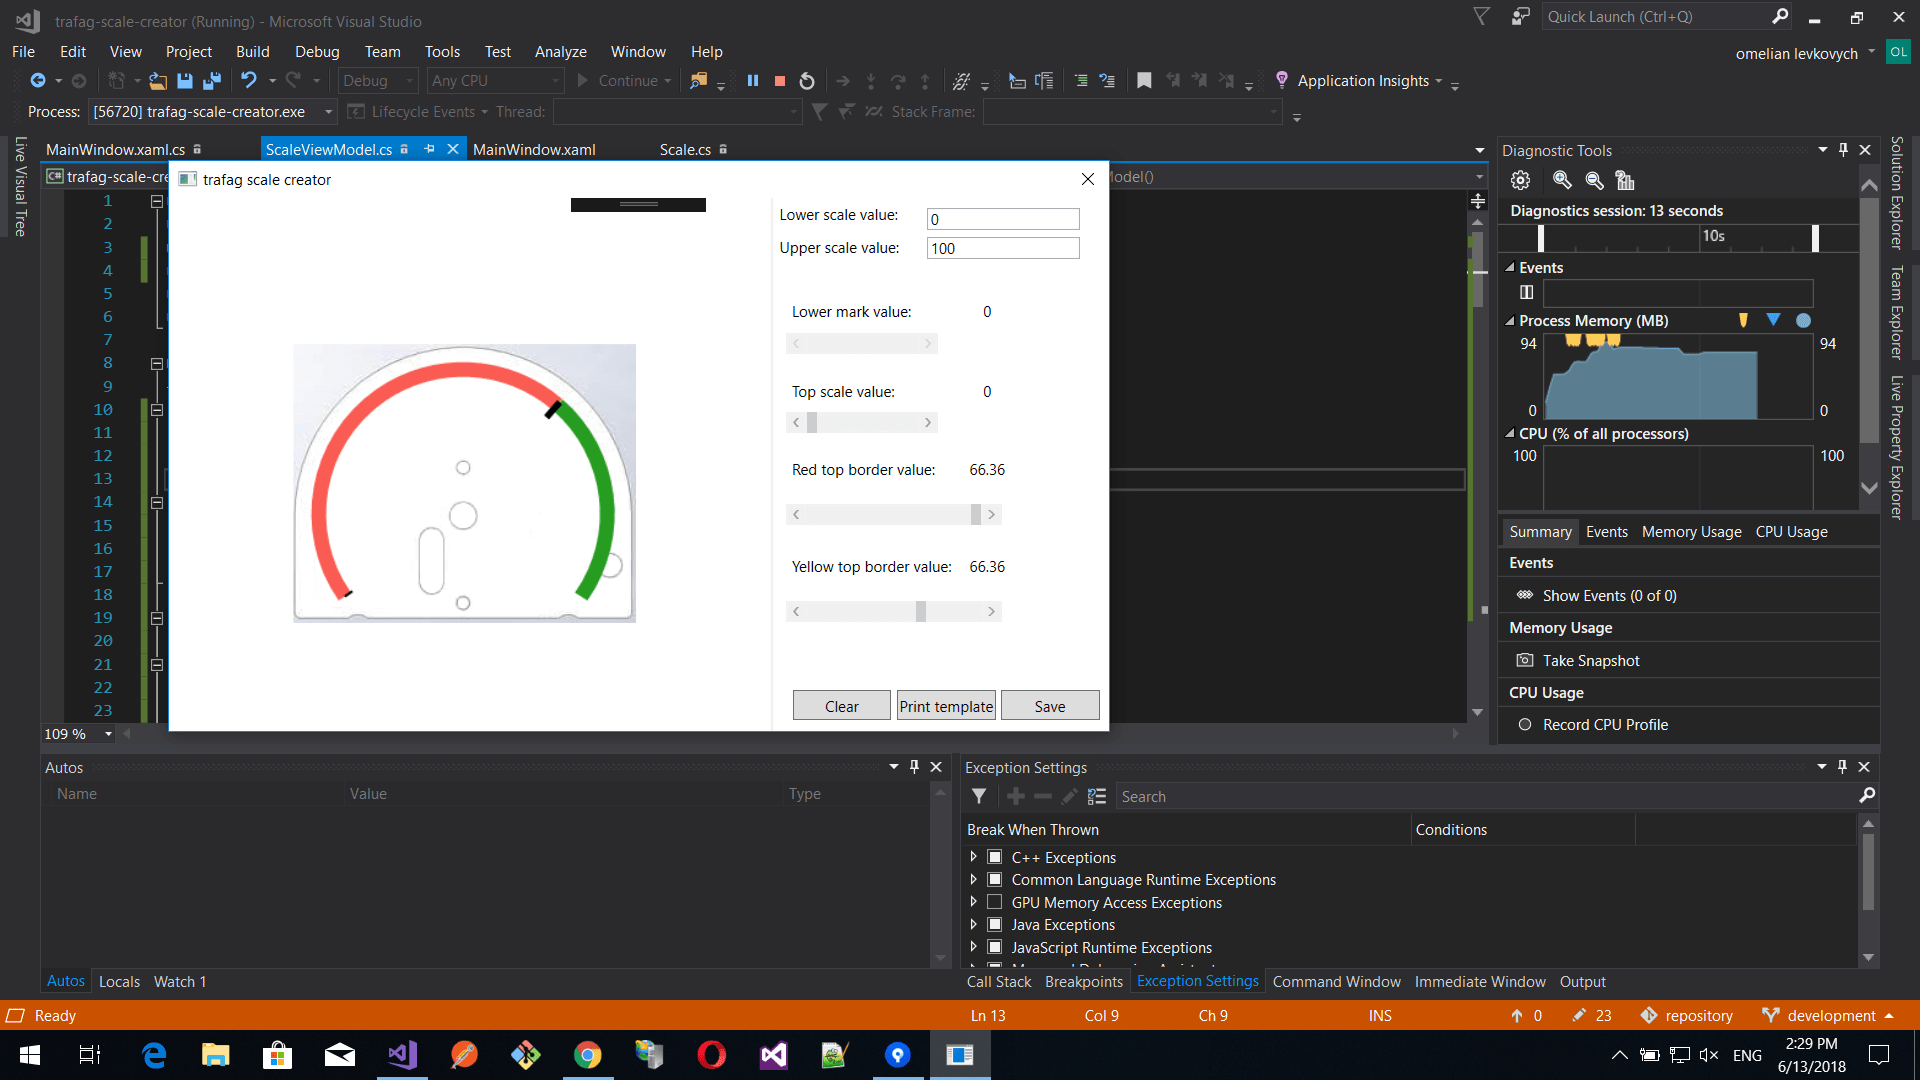Open the Analyze menu
1920x1080 pixels.
[x=560, y=52]
